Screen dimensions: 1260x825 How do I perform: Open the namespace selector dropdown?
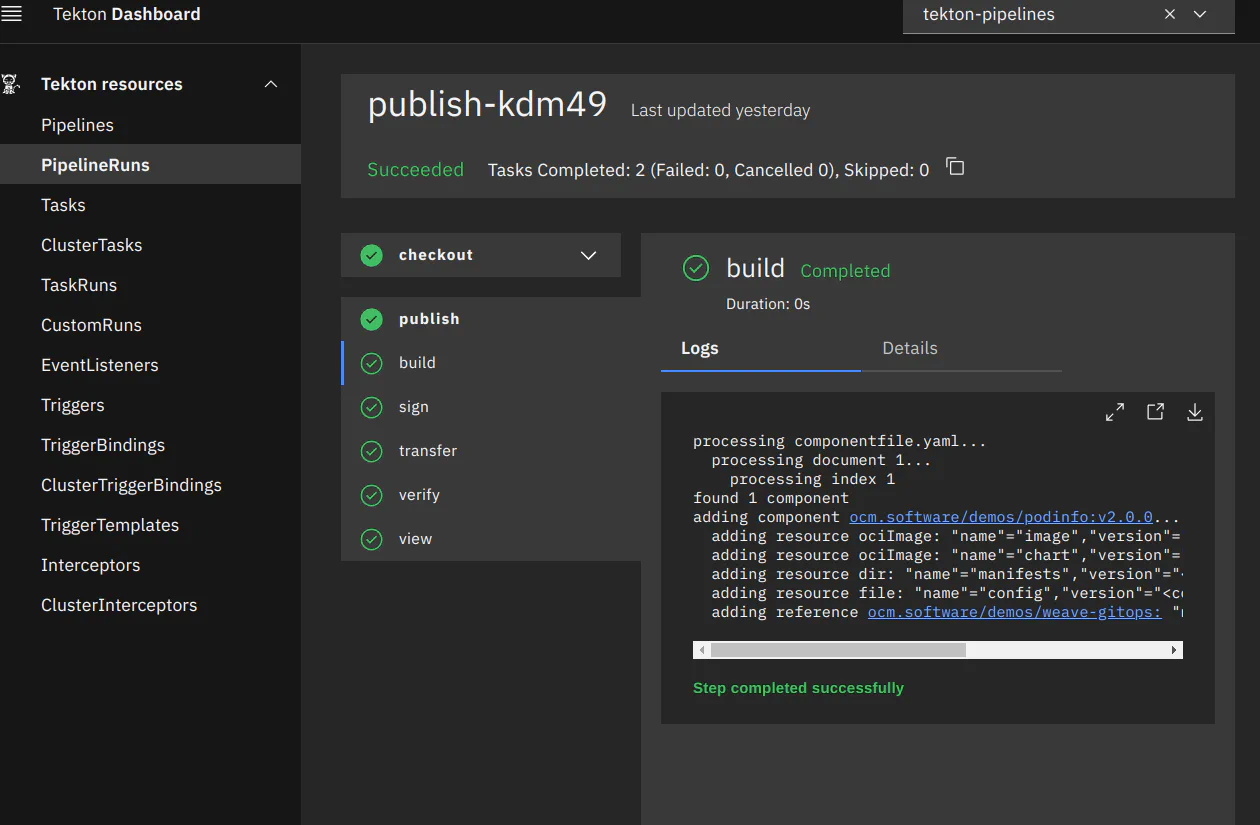(x=1198, y=15)
